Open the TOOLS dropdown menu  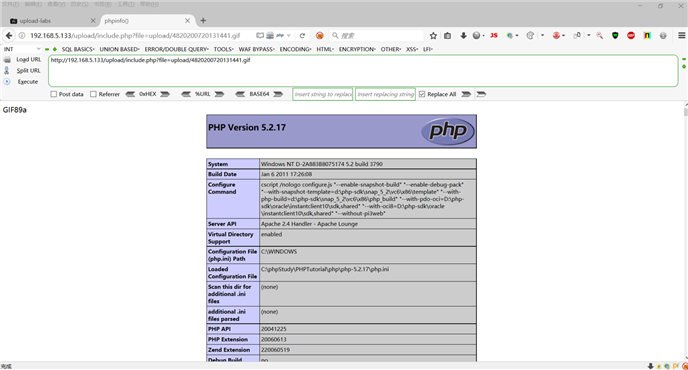pyautogui.click(x=224, y=49)
